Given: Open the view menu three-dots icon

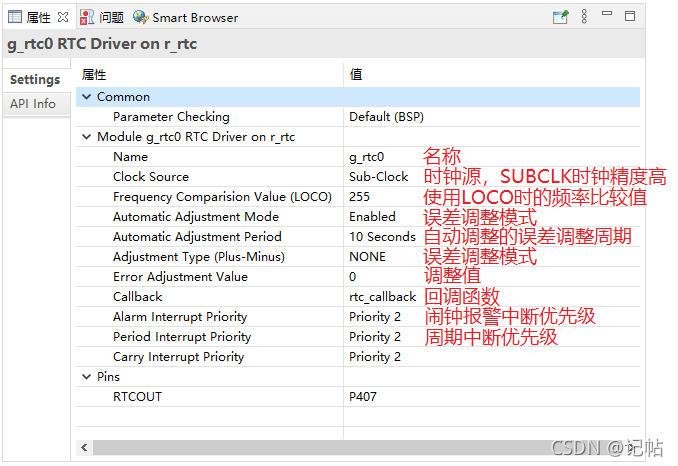Looking at the screenshot, I should click(584, 16).
